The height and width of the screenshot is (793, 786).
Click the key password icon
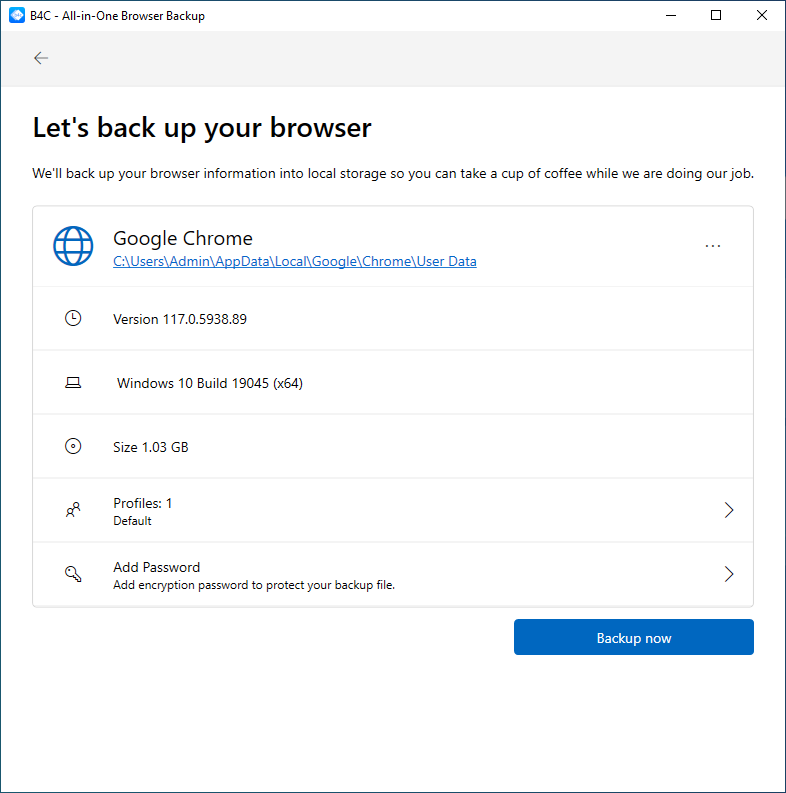[x=73, y=574]
